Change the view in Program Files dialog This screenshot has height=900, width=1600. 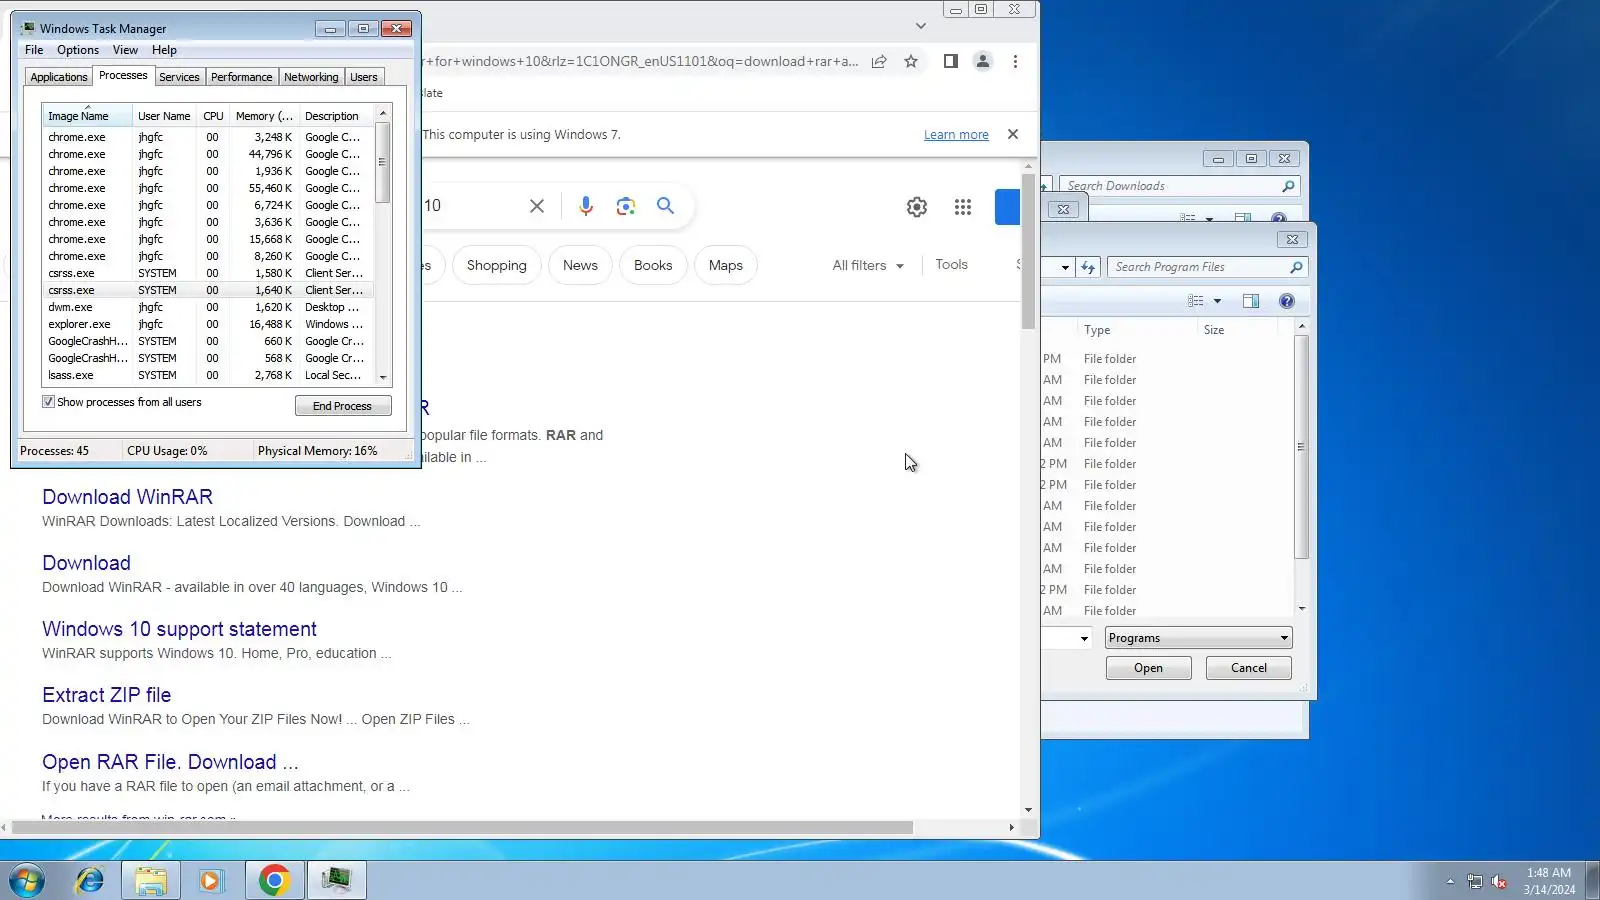click(x=1196, y=301)
